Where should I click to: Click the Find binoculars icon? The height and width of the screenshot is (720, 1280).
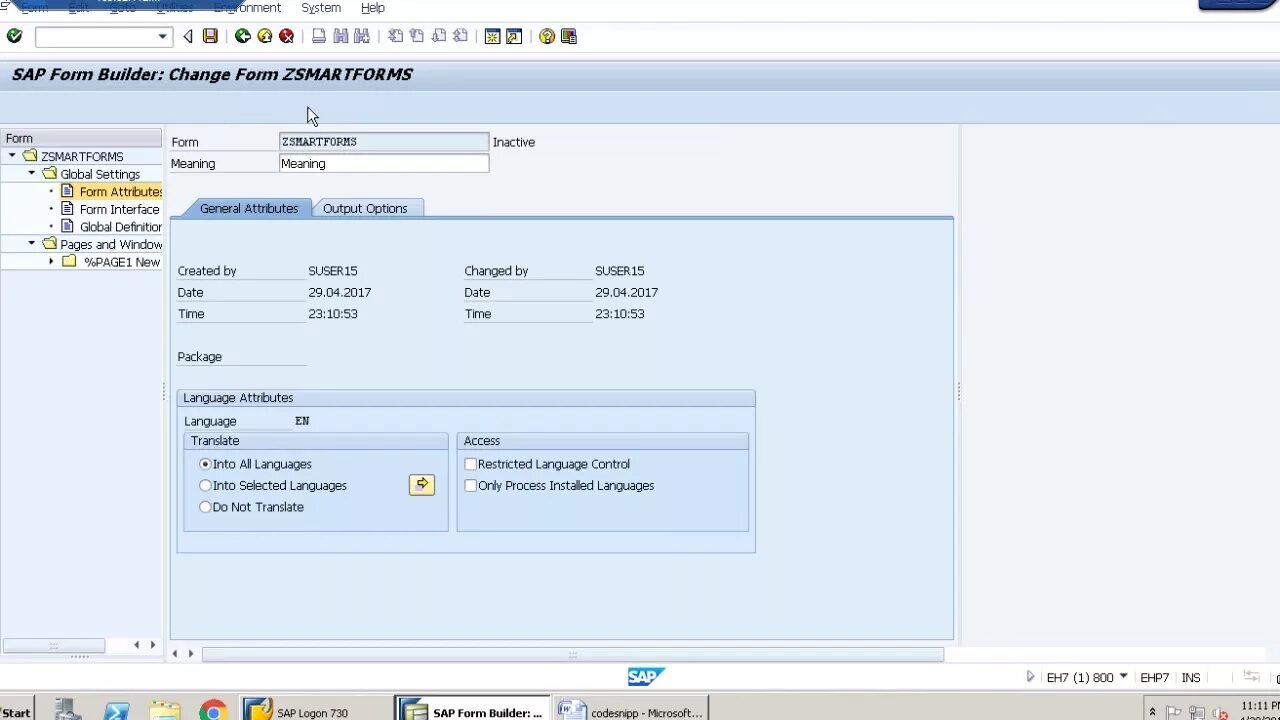coord(341,36)
